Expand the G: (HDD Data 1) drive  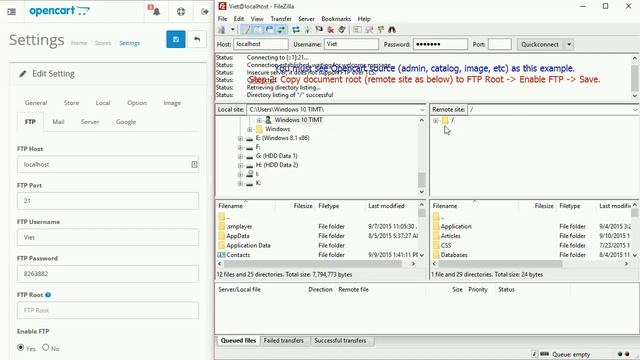pos(240,156)
